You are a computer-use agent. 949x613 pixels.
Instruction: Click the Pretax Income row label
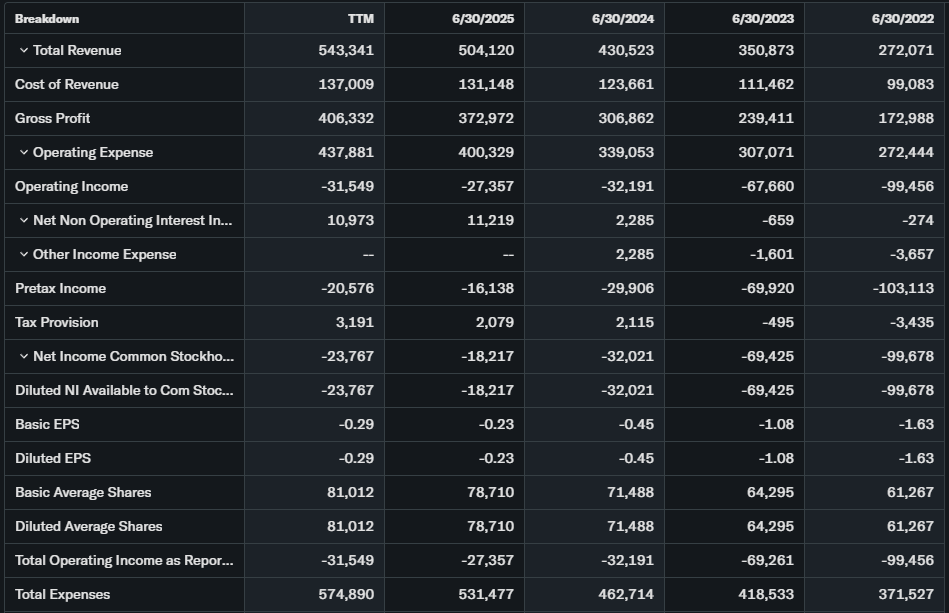coord(61,289)
